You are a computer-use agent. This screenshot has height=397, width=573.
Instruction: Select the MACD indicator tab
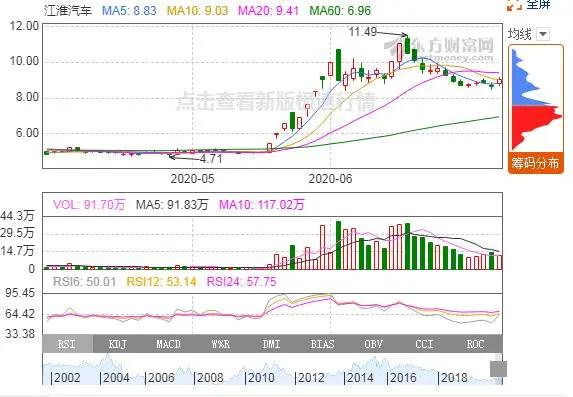pyautogui.click(x=168, y=344)
